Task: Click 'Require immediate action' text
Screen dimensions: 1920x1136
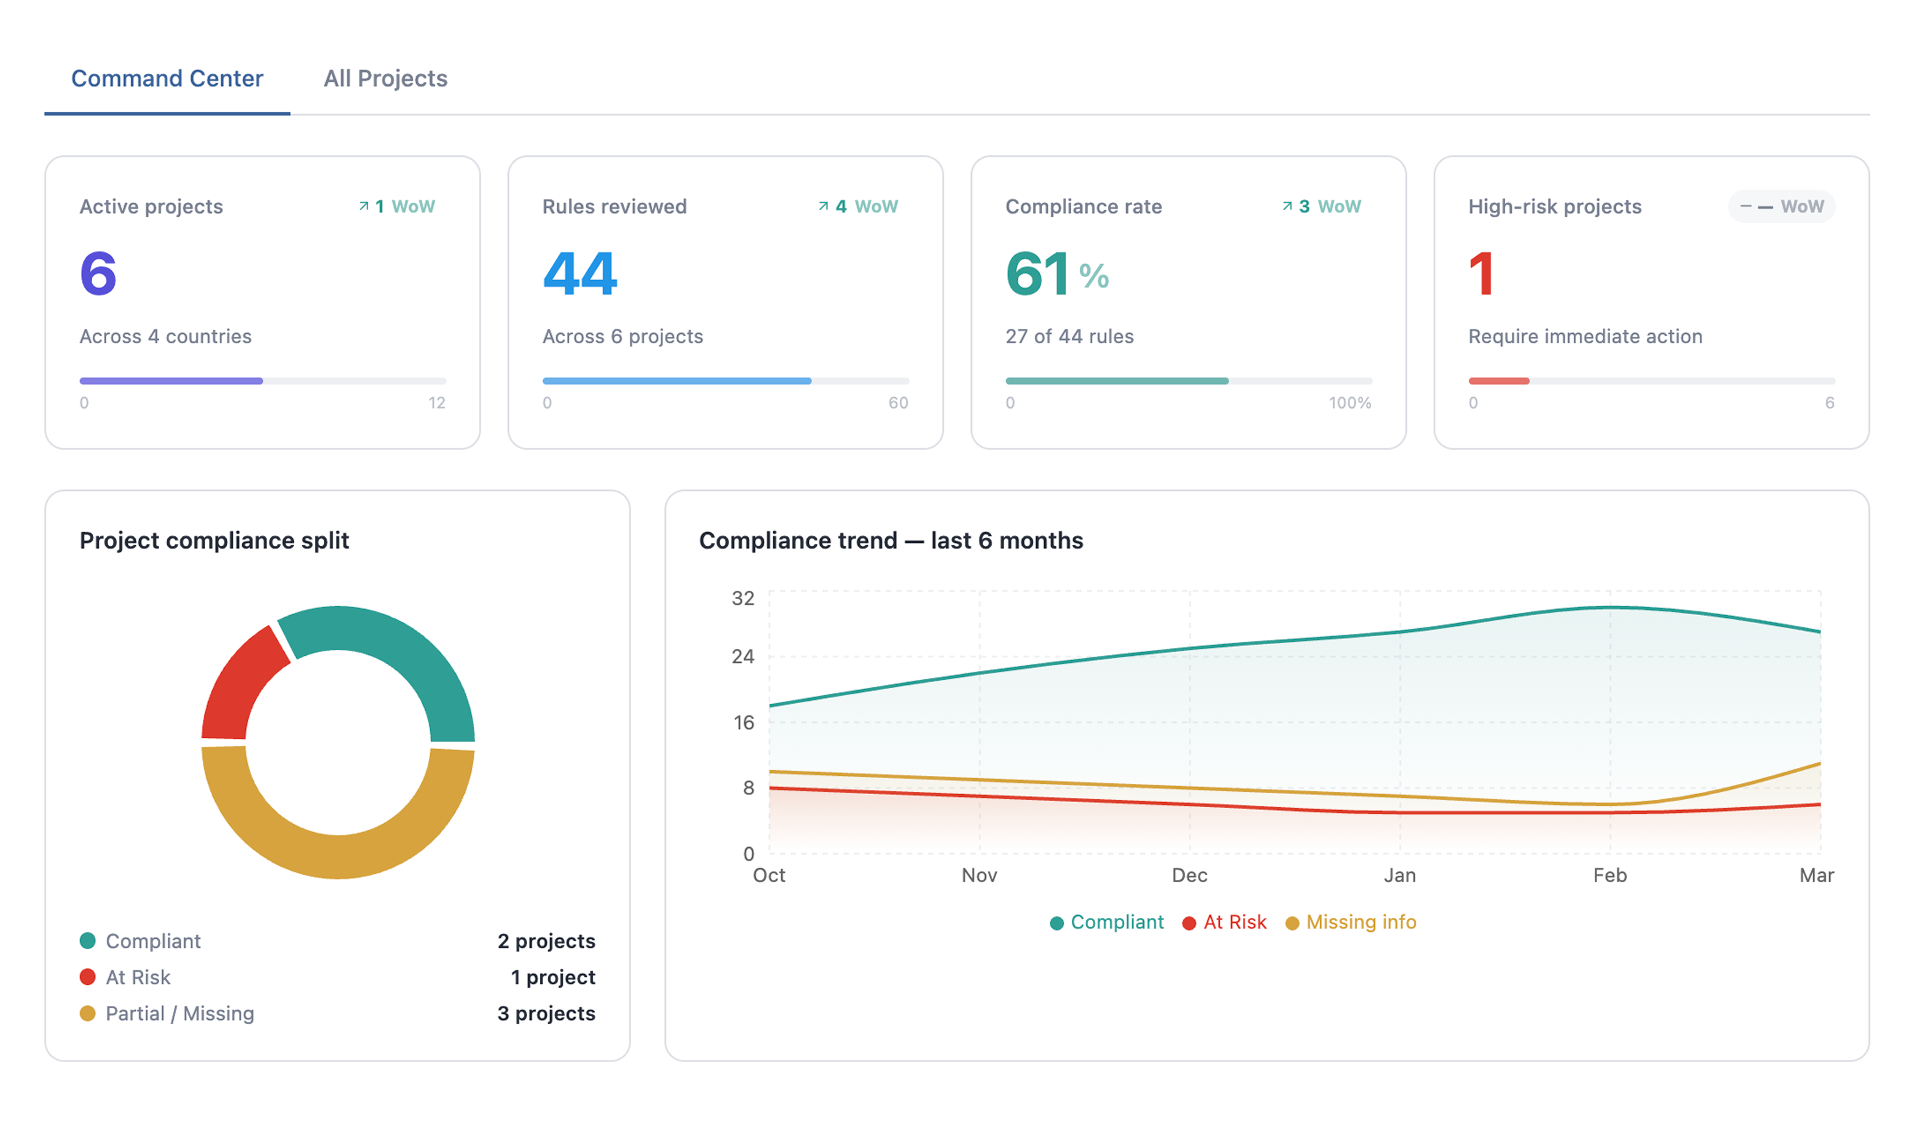Action: [1585, 336]
